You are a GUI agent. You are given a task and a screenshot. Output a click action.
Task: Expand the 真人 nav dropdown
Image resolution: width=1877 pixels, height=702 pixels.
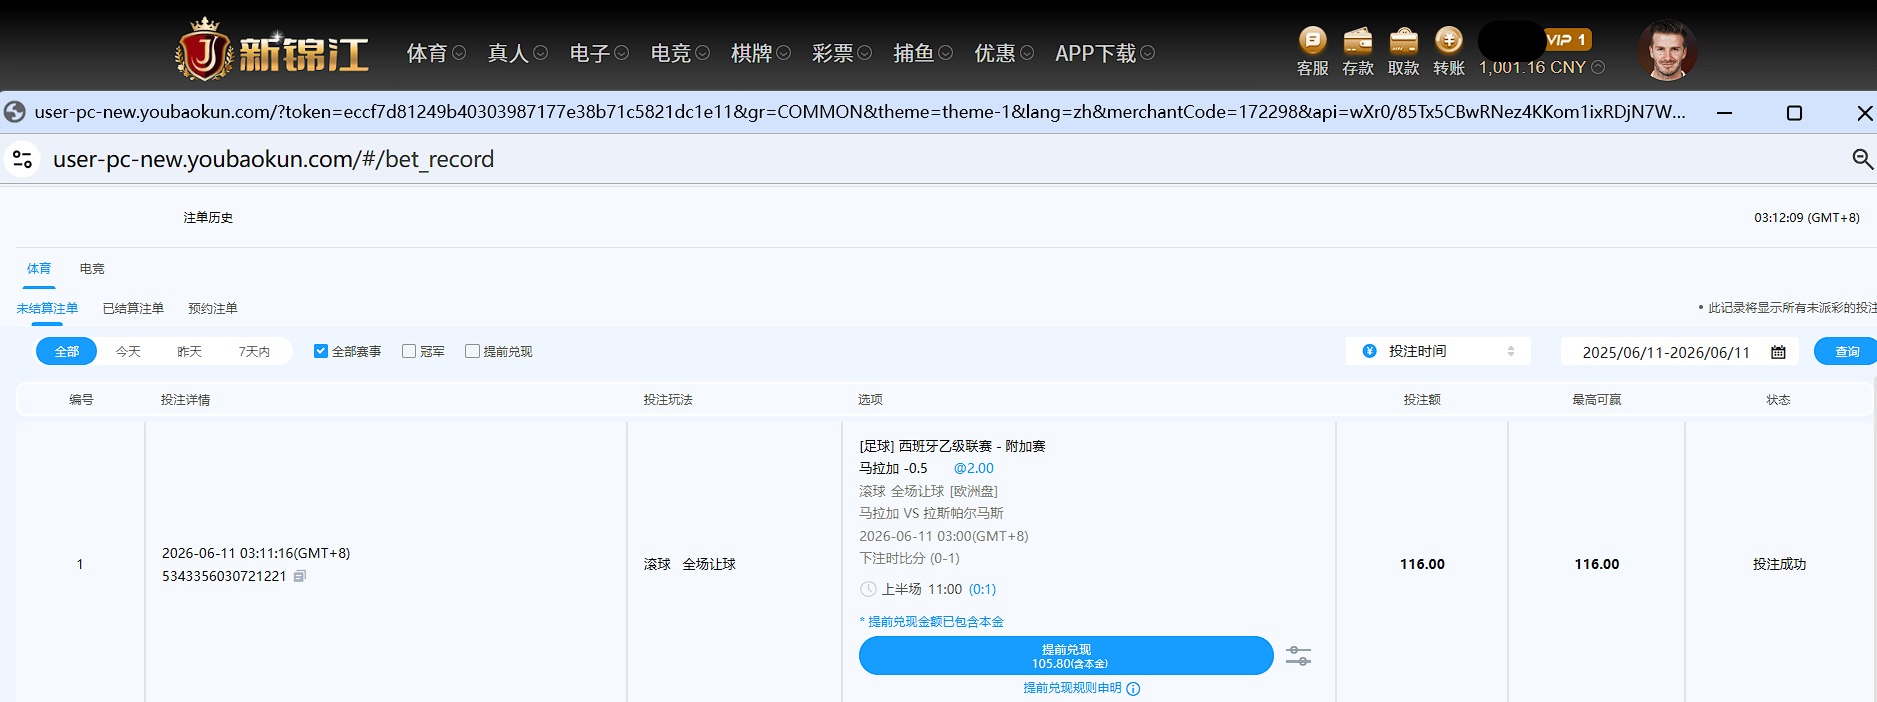click(x=540, y=53)
